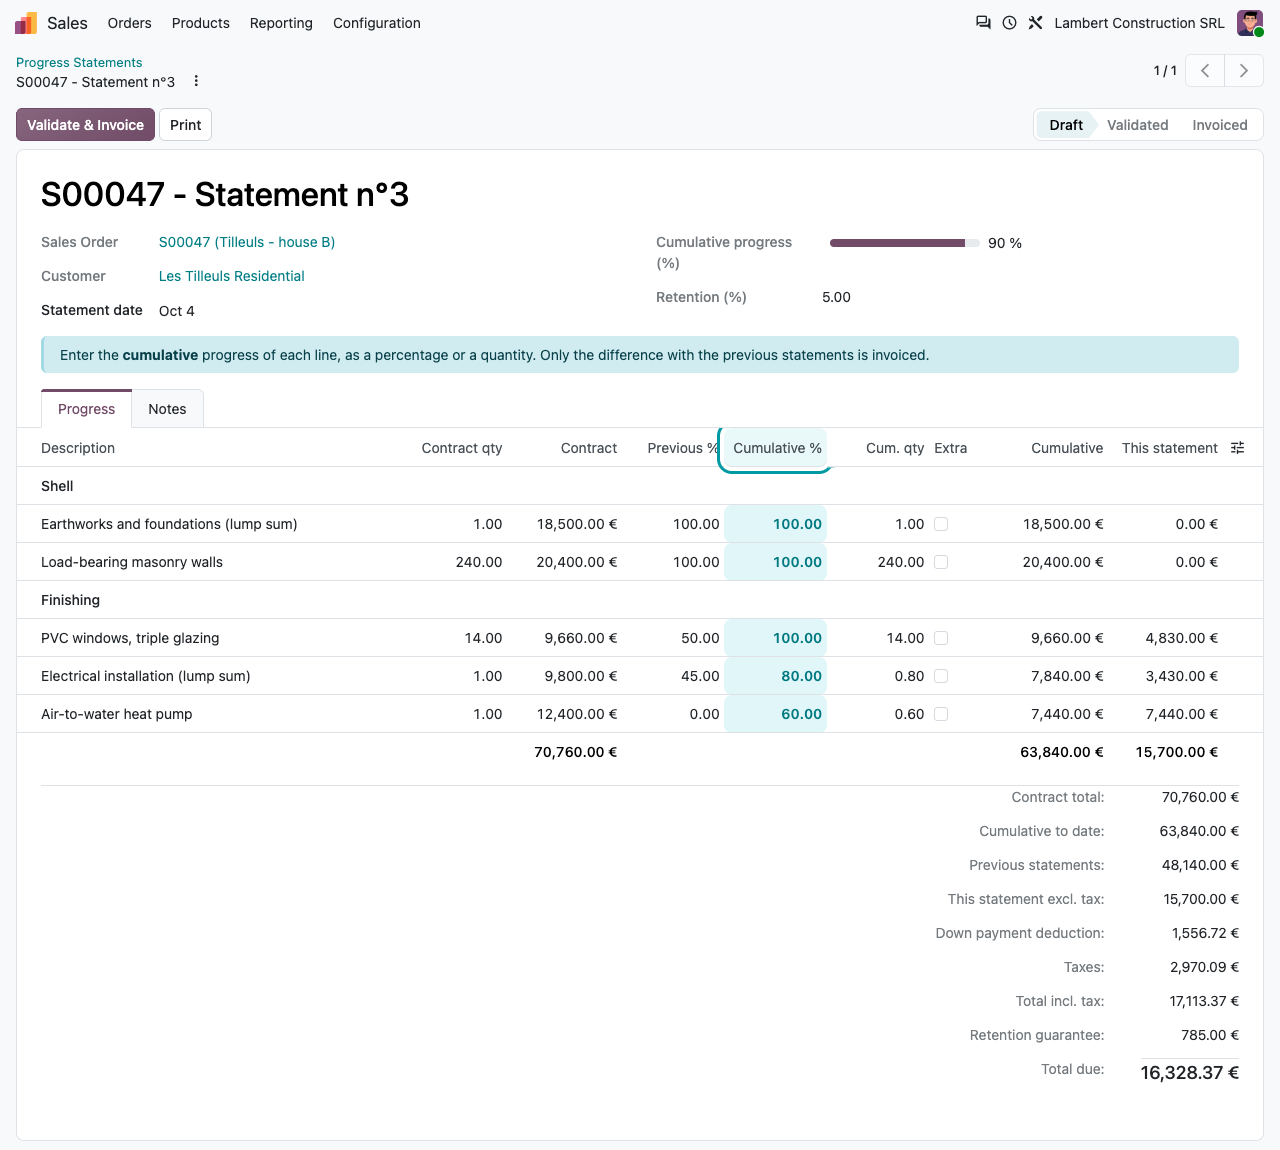Image resolution: width=1280 pixels, height=1150 pixels.
Task: Open the Reporting menu
Action: (281, 23)
